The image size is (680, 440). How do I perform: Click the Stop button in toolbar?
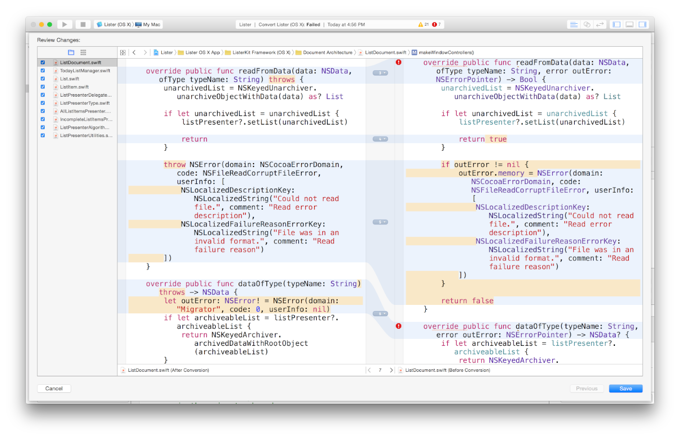(x=83, y=25)
